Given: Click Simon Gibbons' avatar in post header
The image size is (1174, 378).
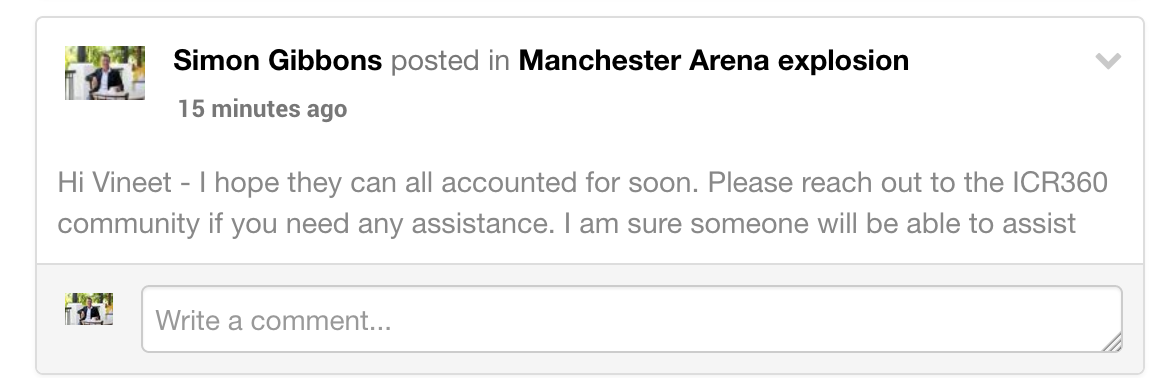Looking at the screenshot, I should [105, 73].
